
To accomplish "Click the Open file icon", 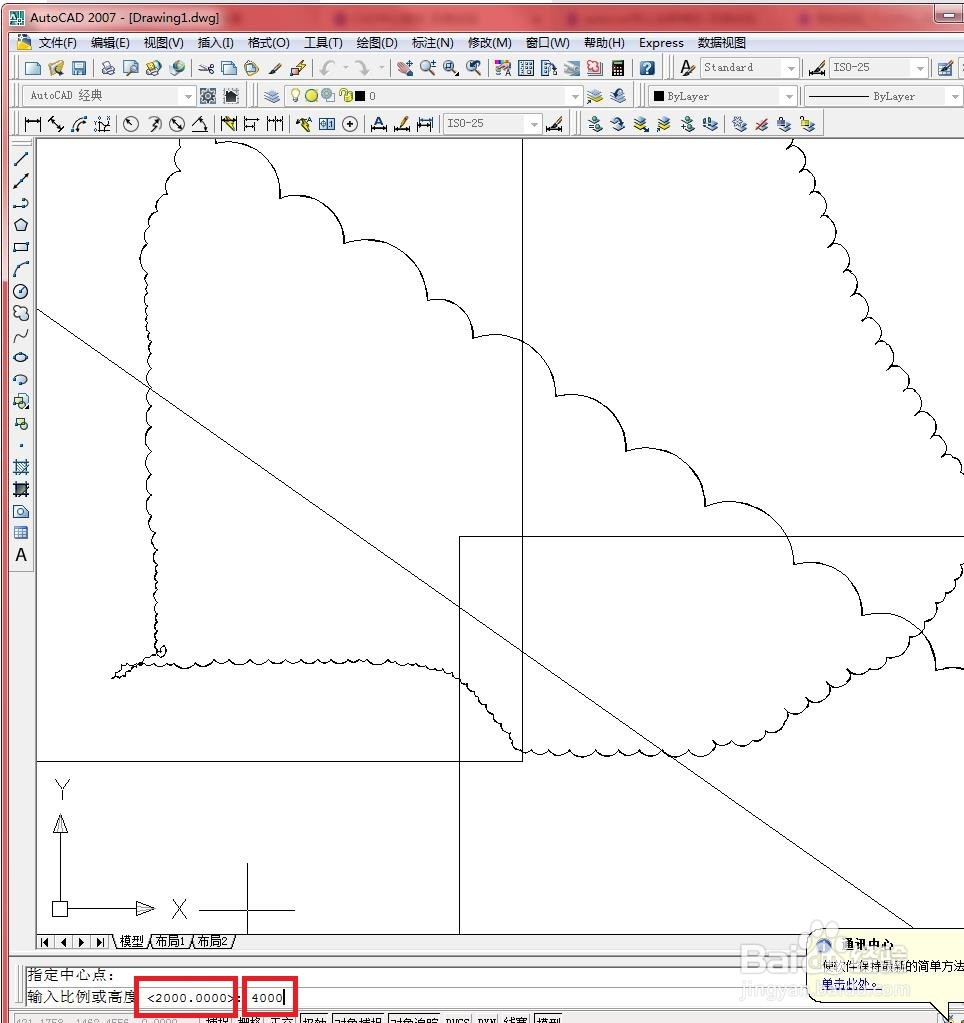I will point(56,68).
